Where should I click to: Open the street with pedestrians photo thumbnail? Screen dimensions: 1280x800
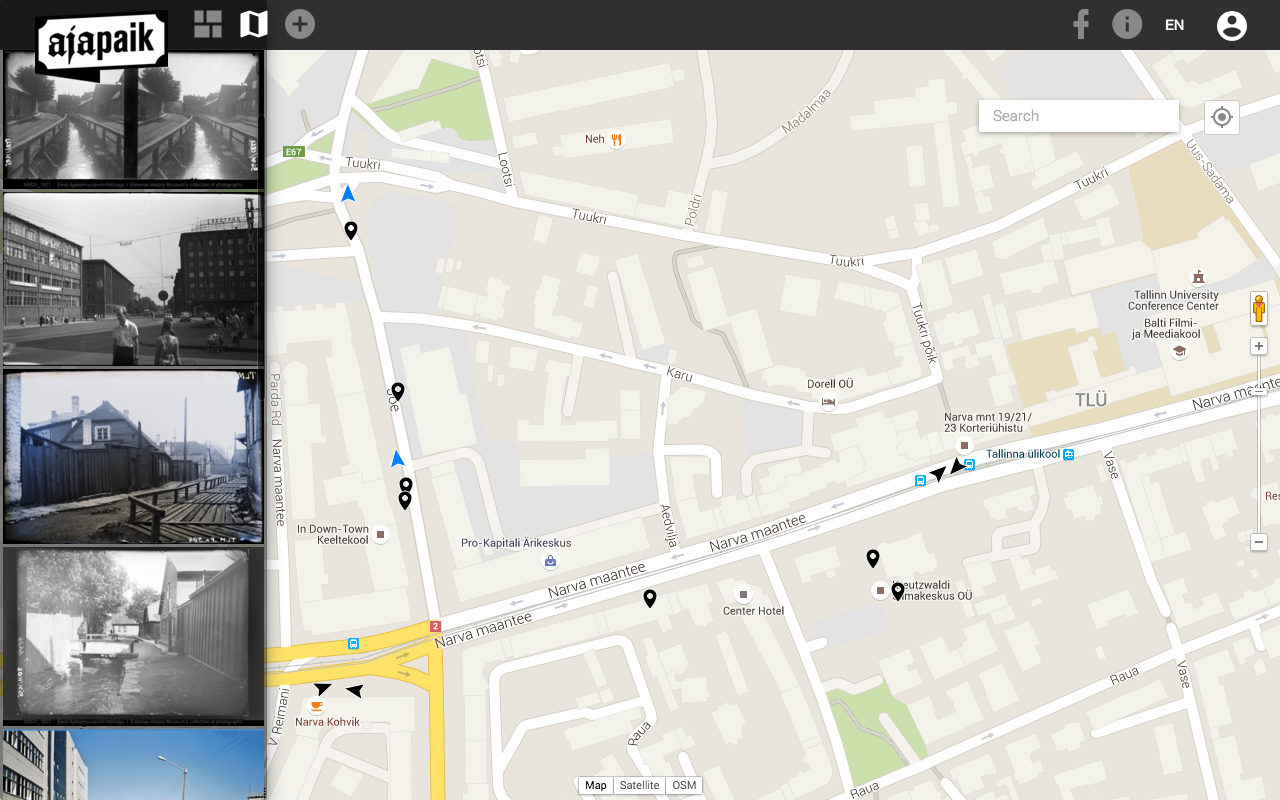(133, 279)
